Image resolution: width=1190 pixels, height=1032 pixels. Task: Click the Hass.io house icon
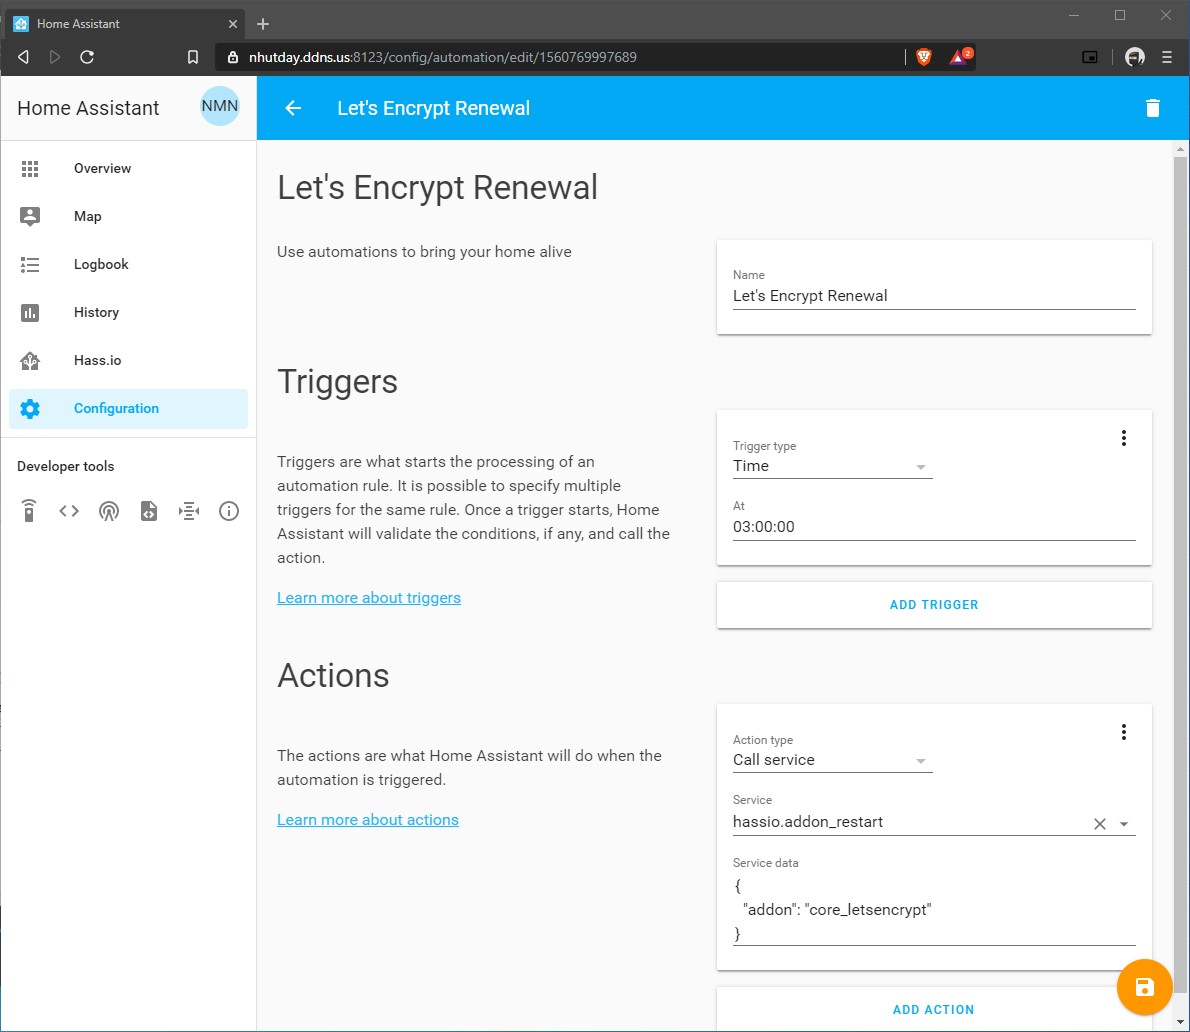(30, 360)
